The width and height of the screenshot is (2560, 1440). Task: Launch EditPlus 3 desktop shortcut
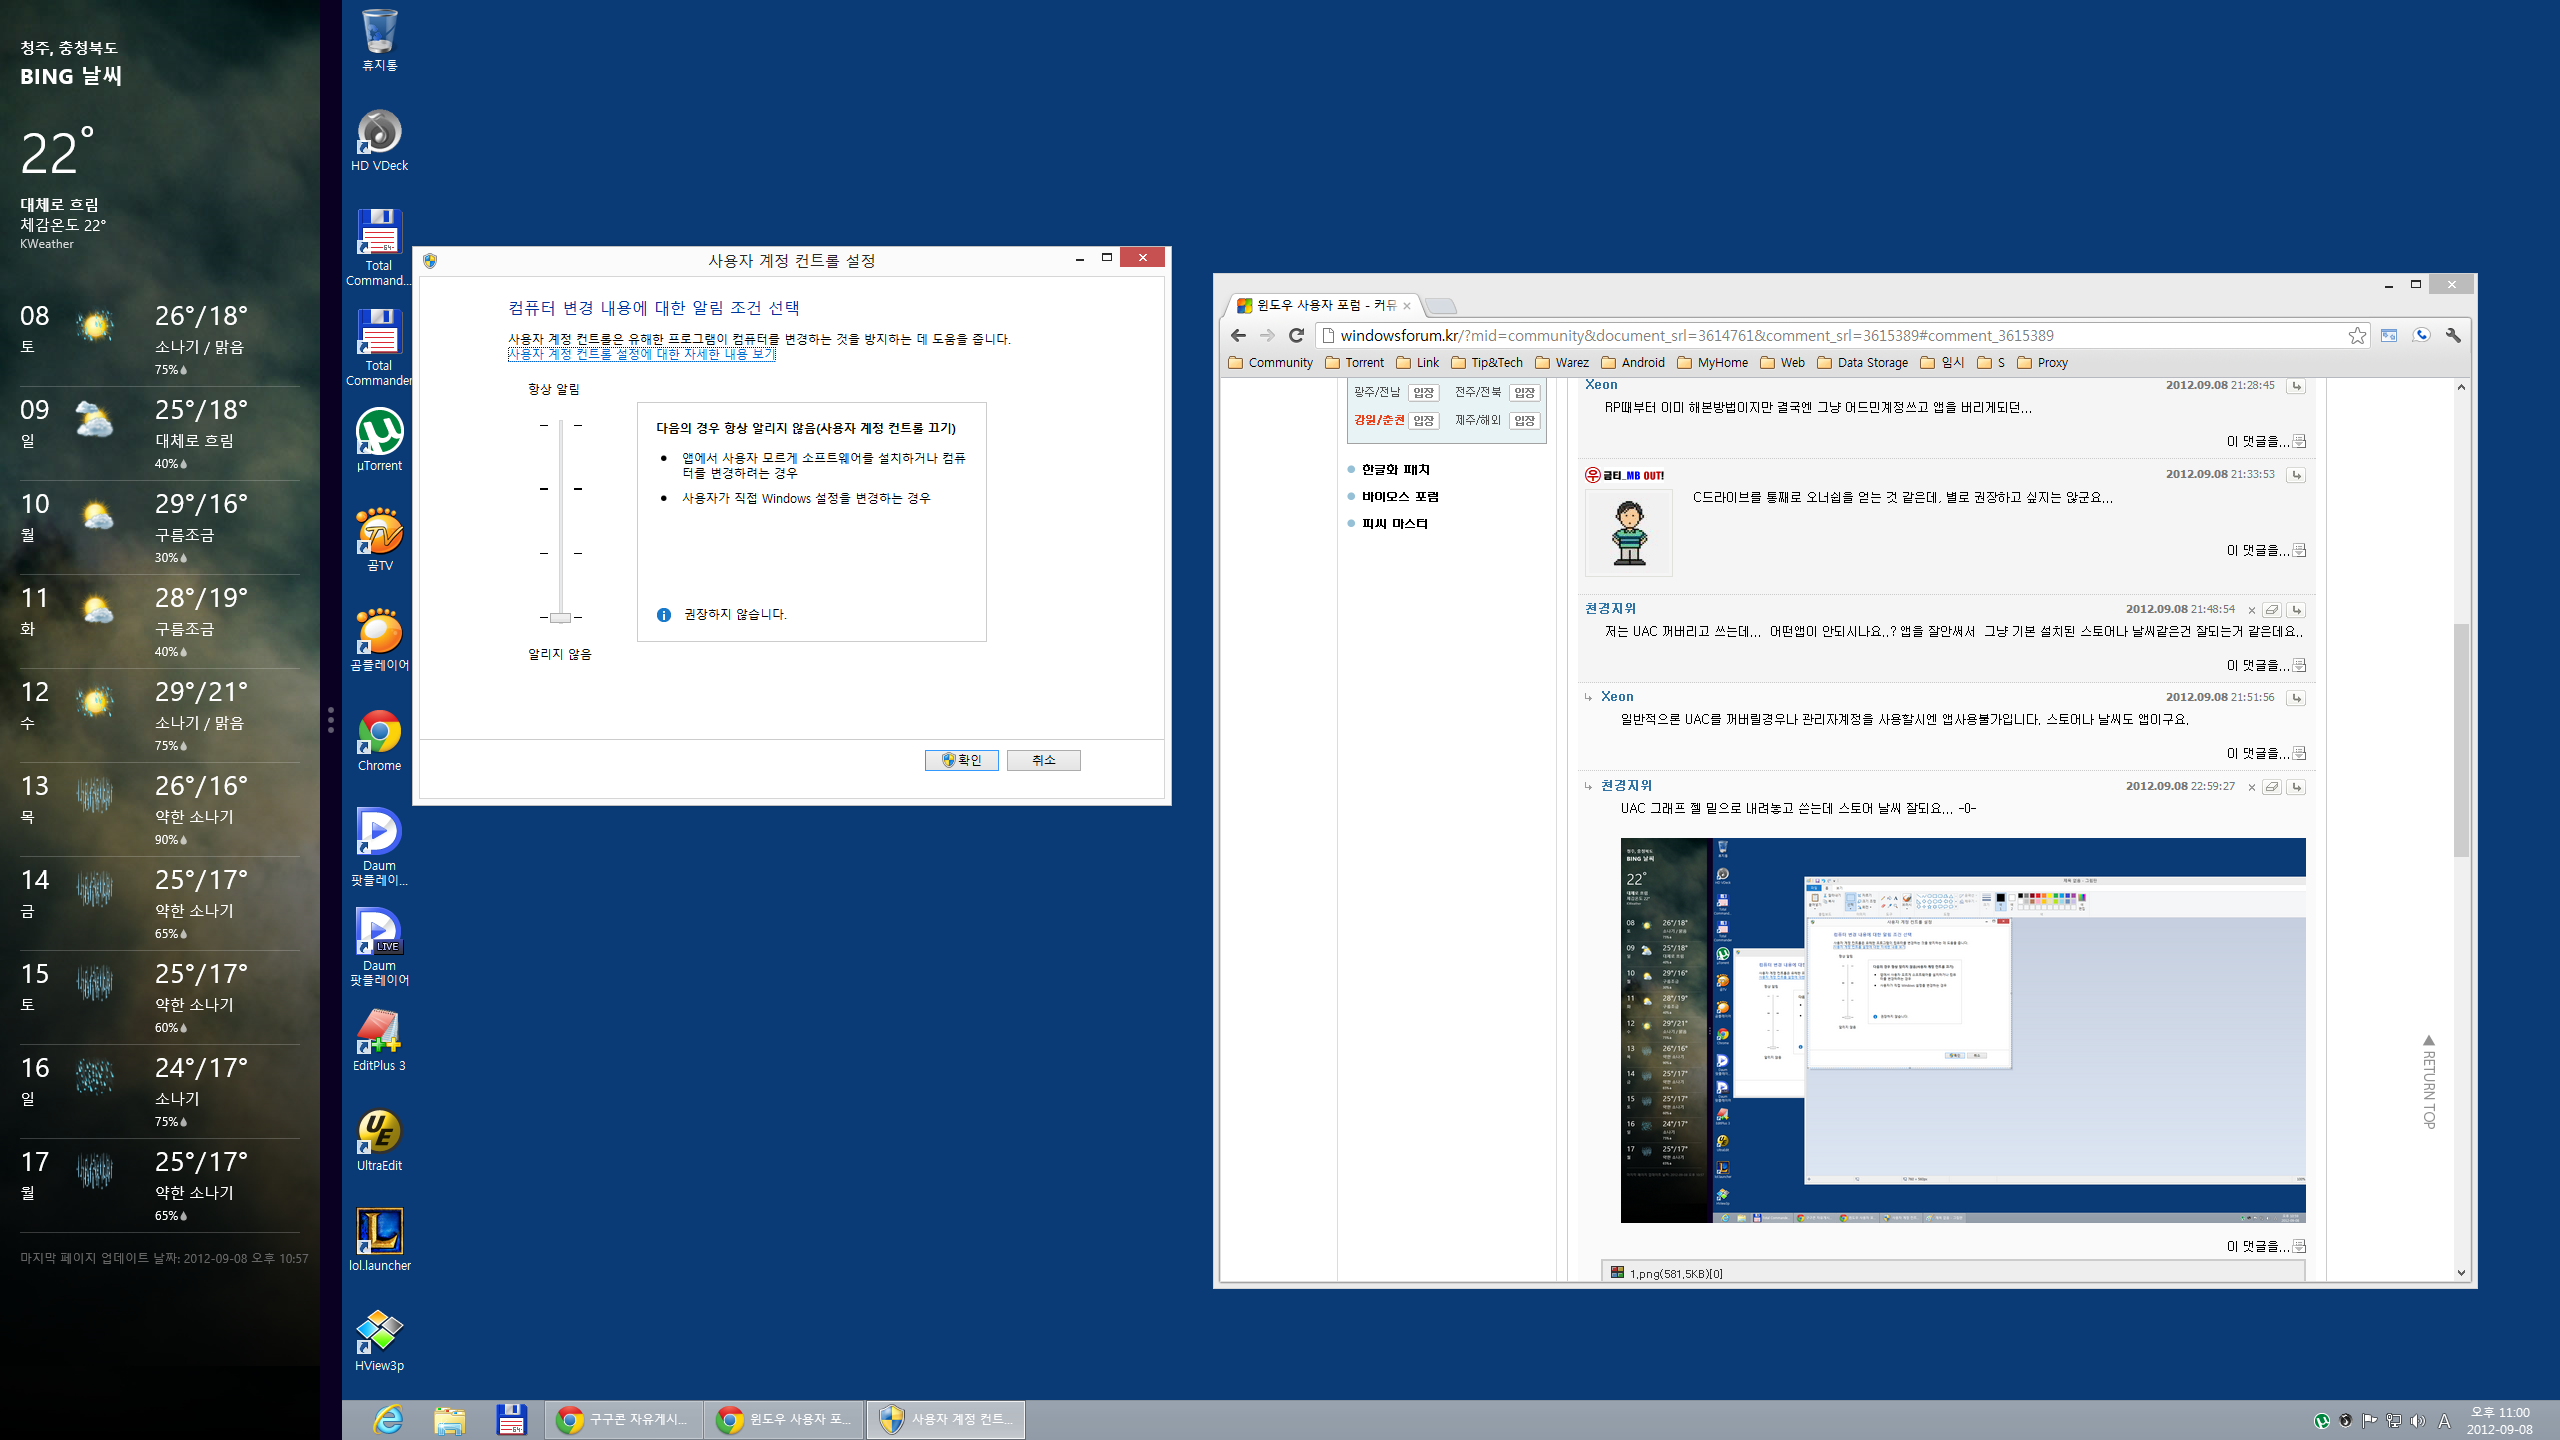pos(379,1040)
